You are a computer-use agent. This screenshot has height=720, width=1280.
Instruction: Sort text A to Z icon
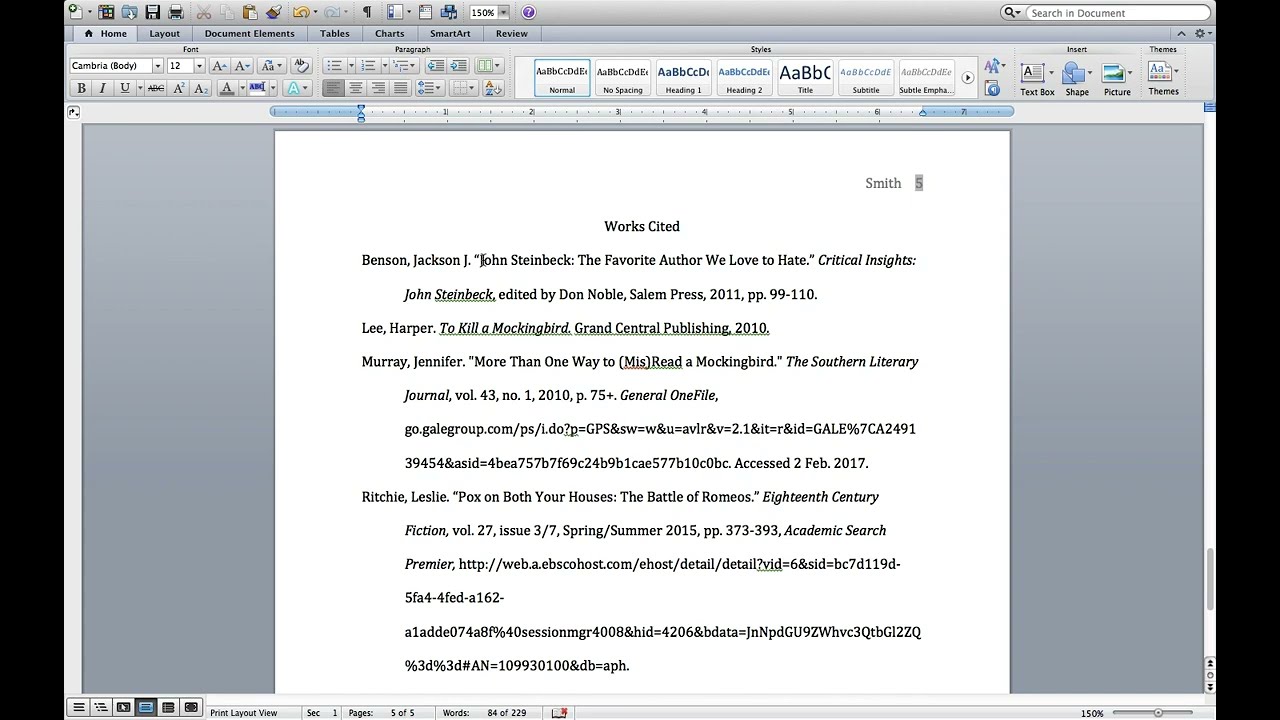coord(492,88)
